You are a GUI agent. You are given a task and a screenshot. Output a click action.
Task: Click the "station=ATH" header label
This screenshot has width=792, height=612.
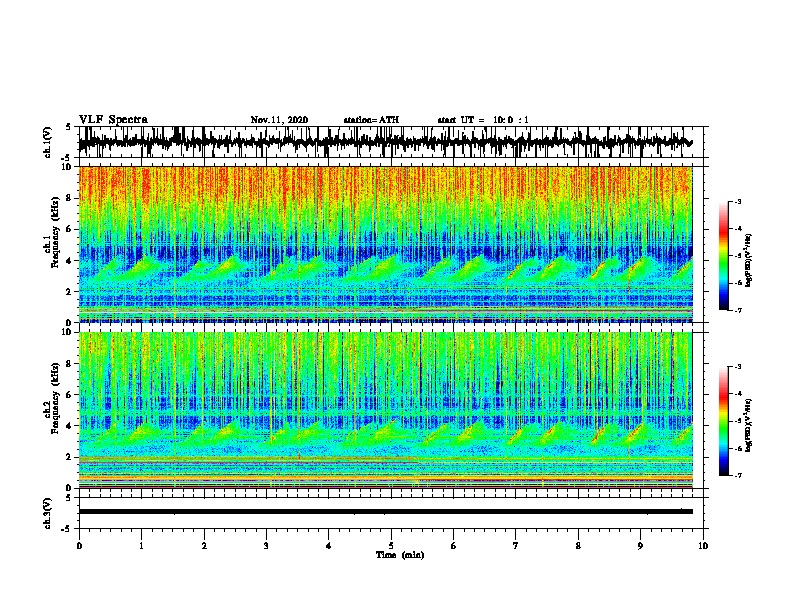pos(371,120)
